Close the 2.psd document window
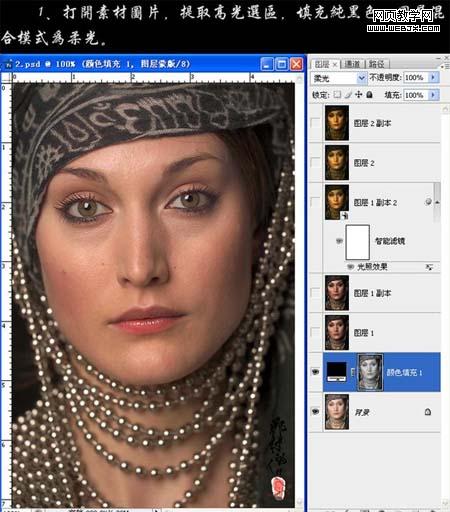The image size is (450, 512). tap(296, 64)
